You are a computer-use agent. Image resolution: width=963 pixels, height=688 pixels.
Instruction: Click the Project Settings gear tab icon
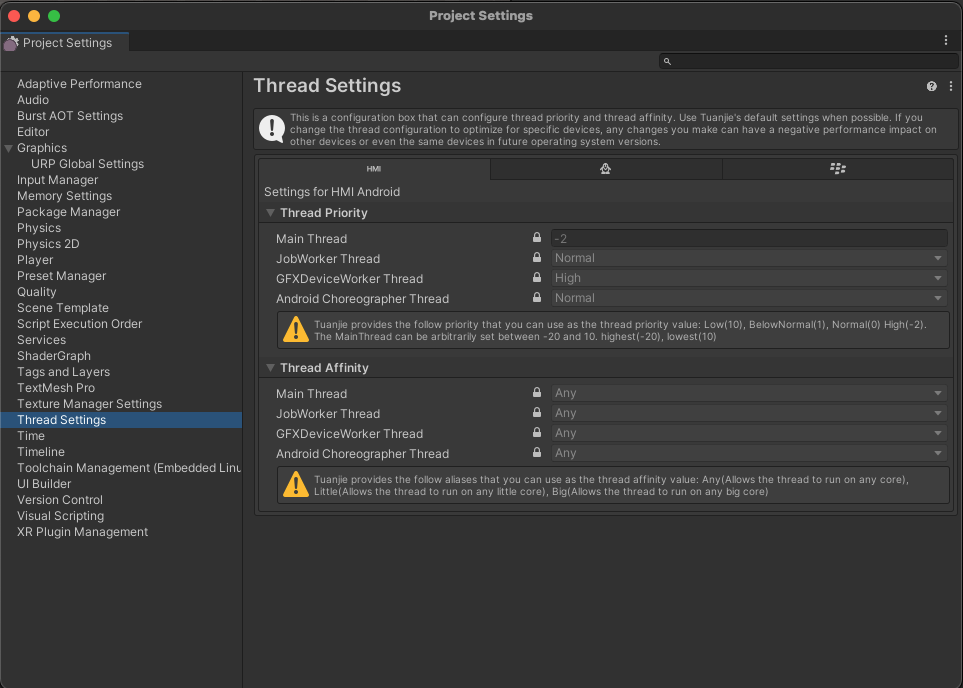[10, 43]
